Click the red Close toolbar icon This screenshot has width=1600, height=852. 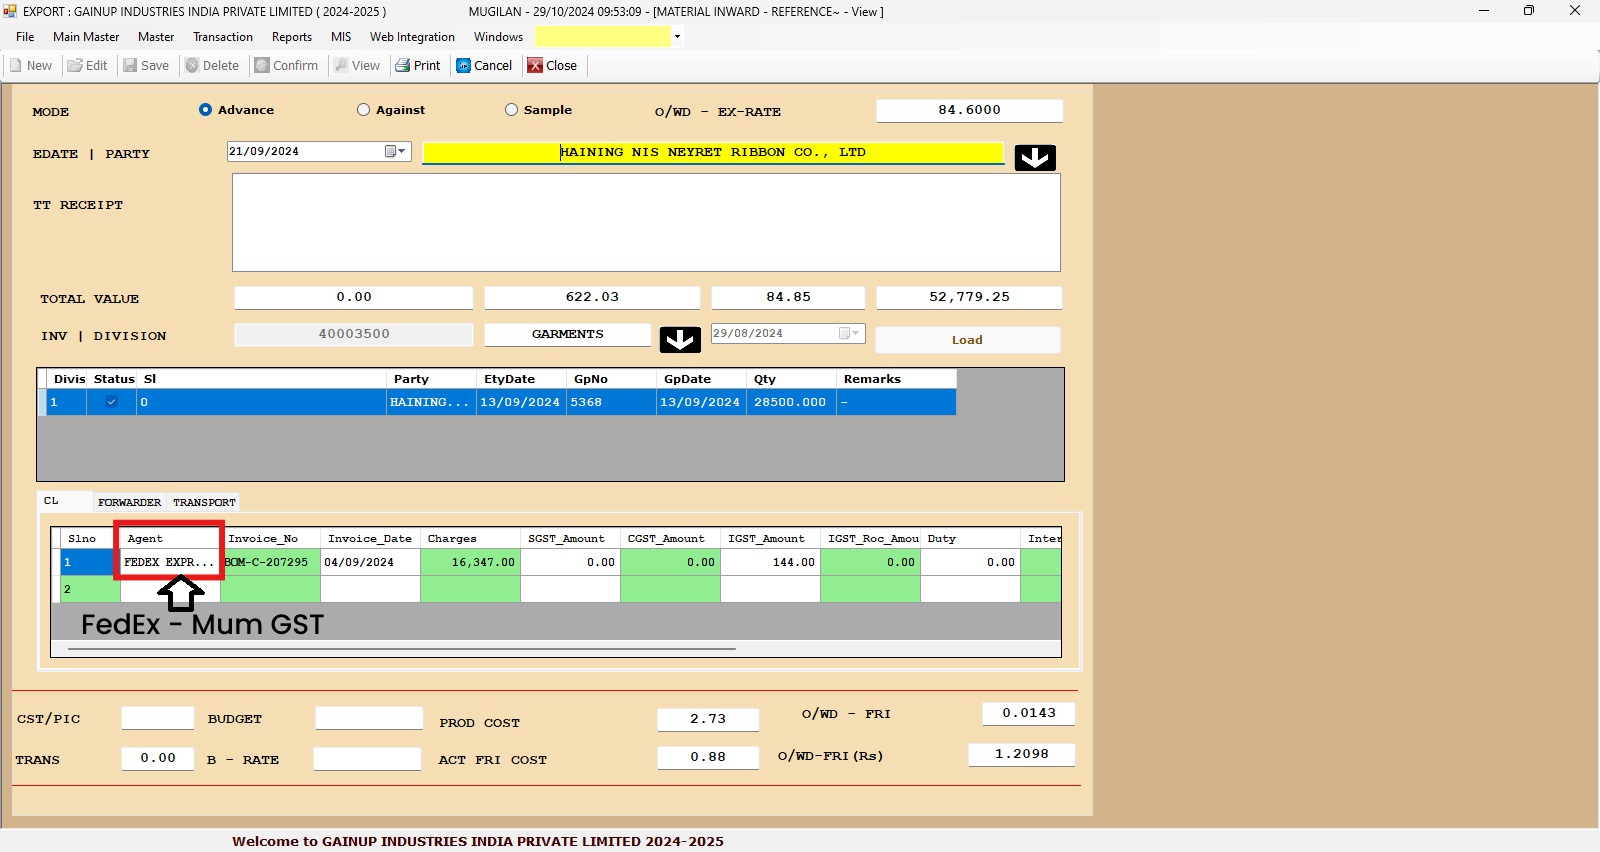(x=535, y=66)
